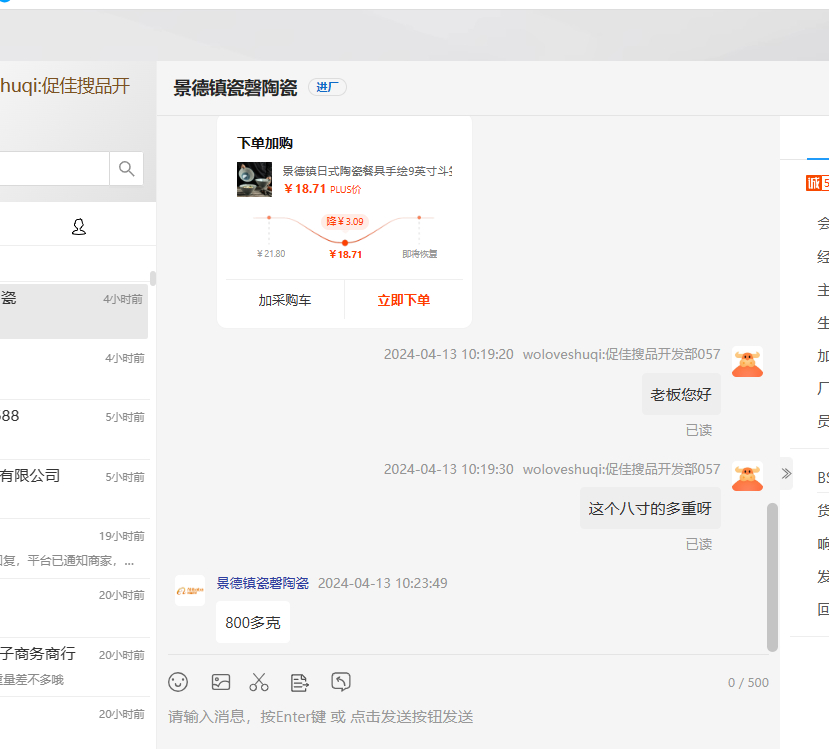Viewport: 829px width, 749px height.
Task: Click the 立即下单 button
Action: point(404,300)
